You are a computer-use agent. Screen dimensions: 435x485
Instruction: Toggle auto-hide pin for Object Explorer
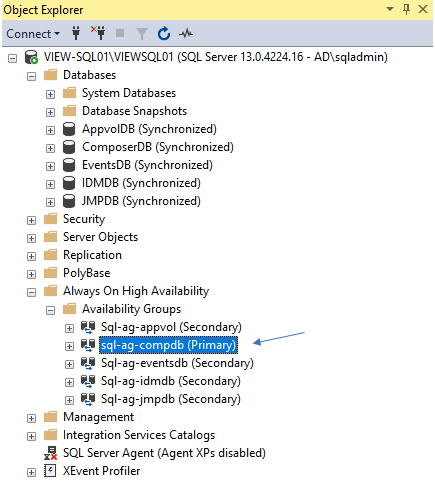[x=406, y=9]
